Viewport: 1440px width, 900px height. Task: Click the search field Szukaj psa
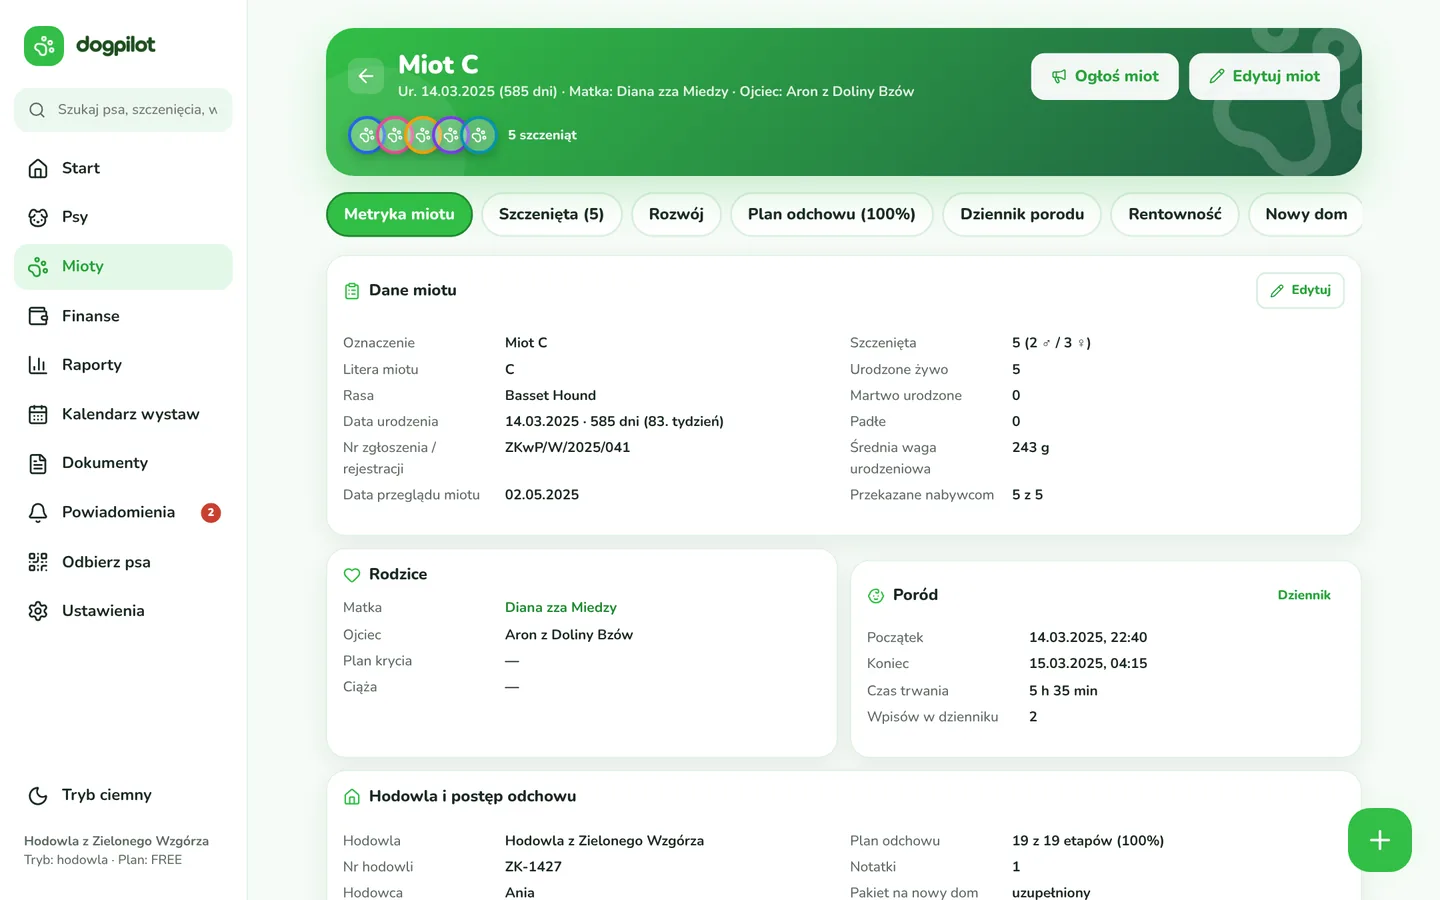pyautogui.click(x=123, y=110)
